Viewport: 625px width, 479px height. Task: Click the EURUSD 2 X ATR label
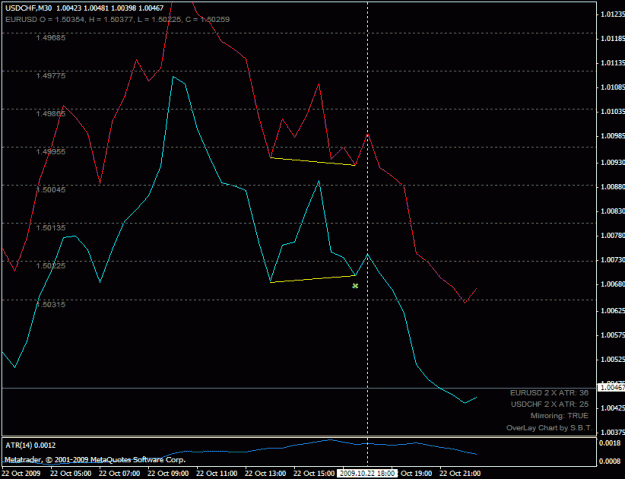[x=549, y=393]
